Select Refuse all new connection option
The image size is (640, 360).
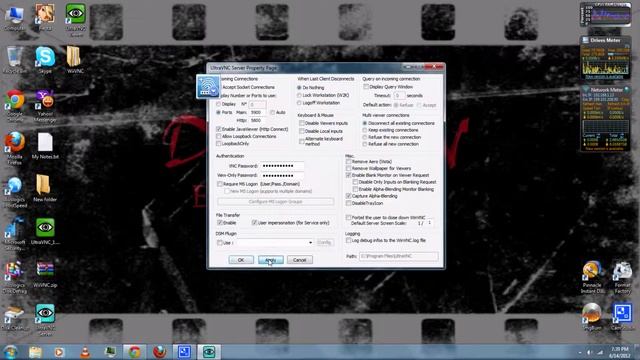tap(364, 144)
